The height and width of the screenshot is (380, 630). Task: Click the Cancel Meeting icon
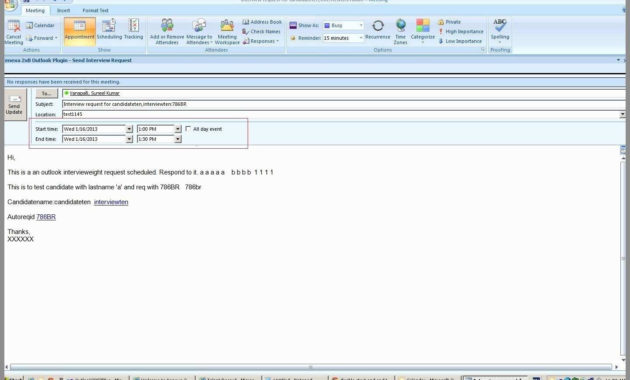click(x=14, y=32)
